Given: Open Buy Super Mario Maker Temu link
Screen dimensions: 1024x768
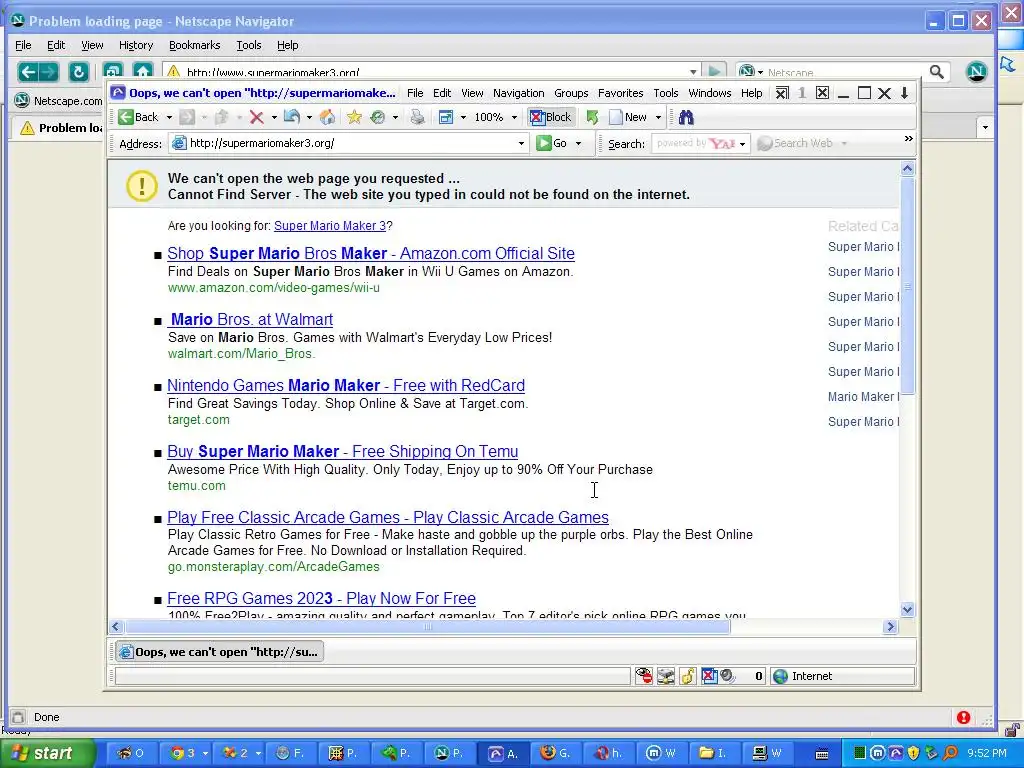Looking at the screenshot, I should click(x=343, y=451).
